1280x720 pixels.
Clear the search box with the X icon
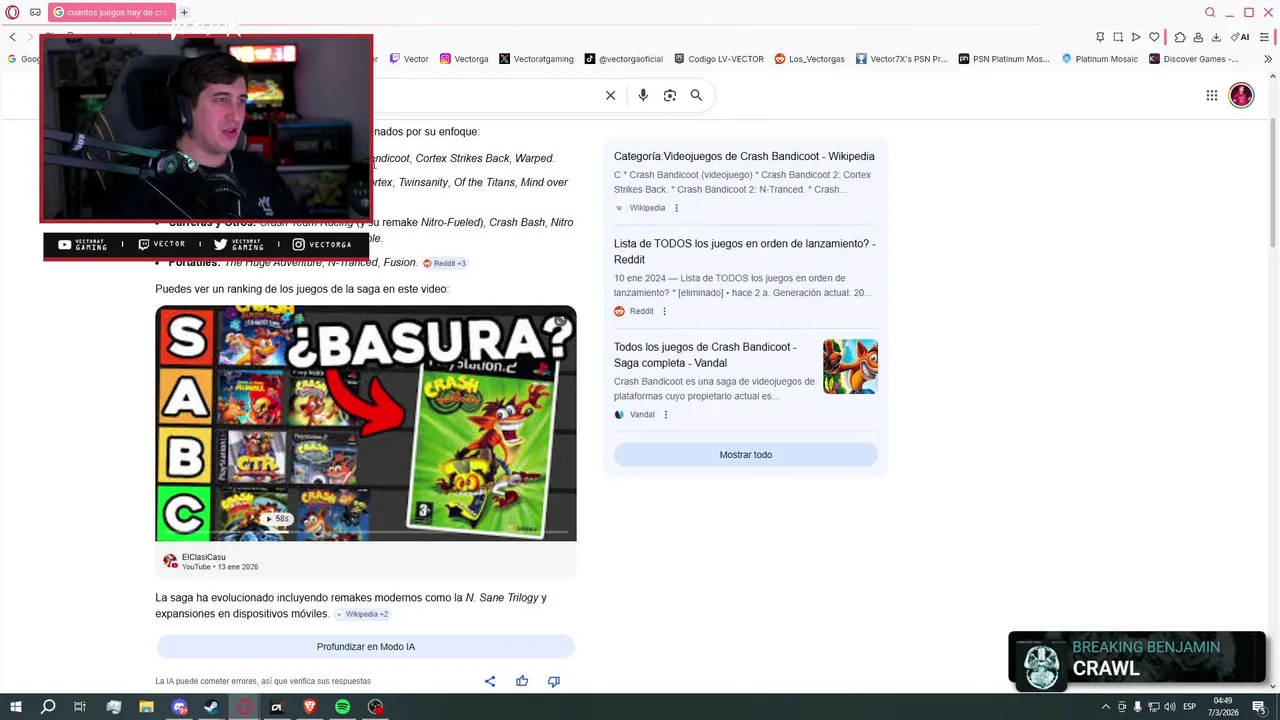611,95
